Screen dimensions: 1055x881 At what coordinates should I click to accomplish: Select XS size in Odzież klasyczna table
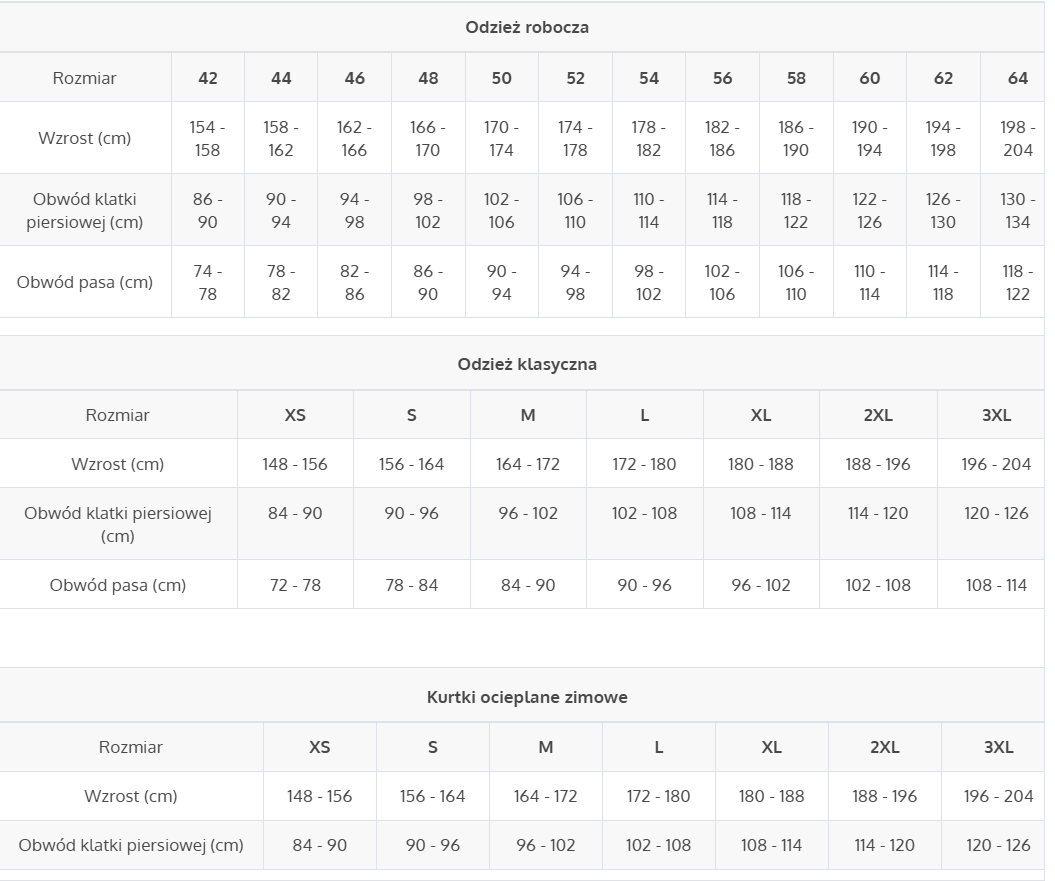coord(295,415)
